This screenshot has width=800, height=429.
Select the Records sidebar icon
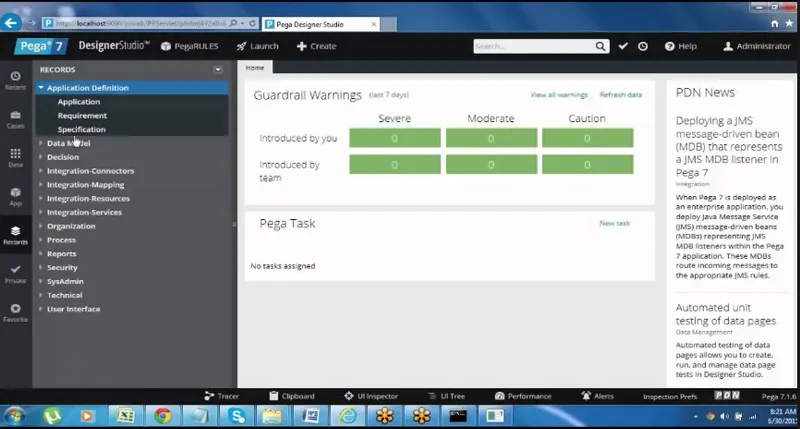coord(15,235)
